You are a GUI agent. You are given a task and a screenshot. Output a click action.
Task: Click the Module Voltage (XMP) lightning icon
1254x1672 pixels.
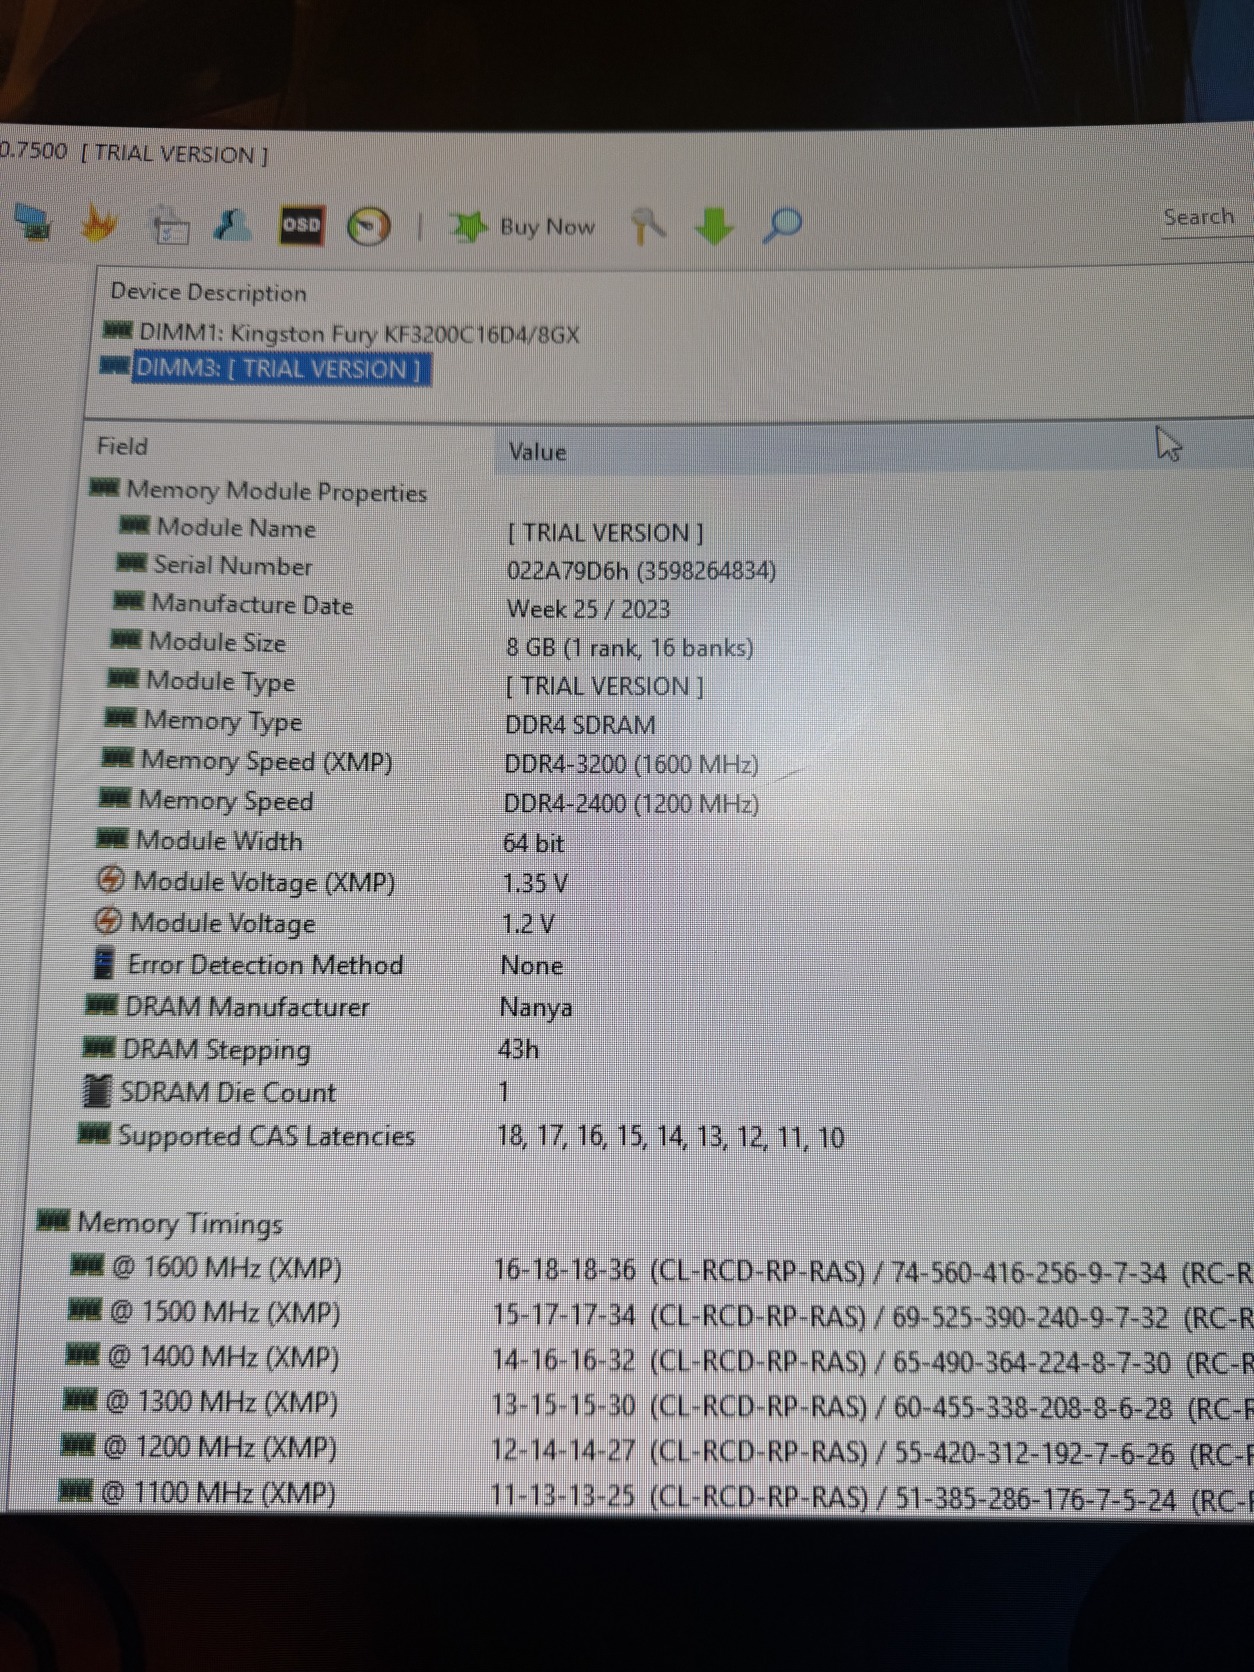[x=110, y=880]
